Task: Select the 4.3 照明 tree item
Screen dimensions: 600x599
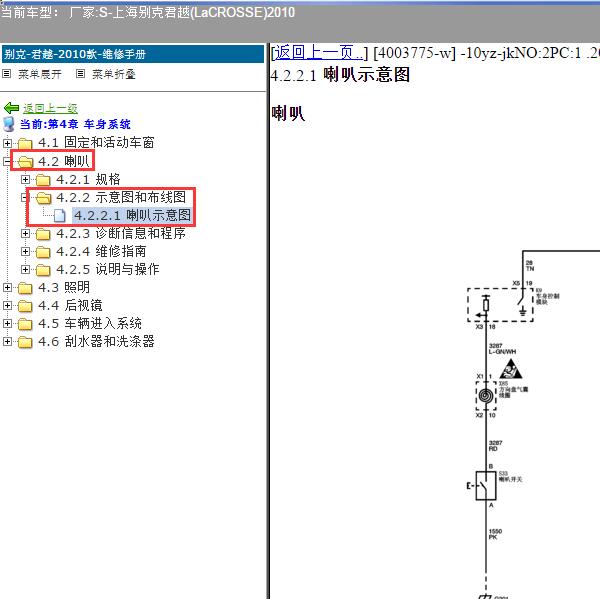Action: point(64,287)
